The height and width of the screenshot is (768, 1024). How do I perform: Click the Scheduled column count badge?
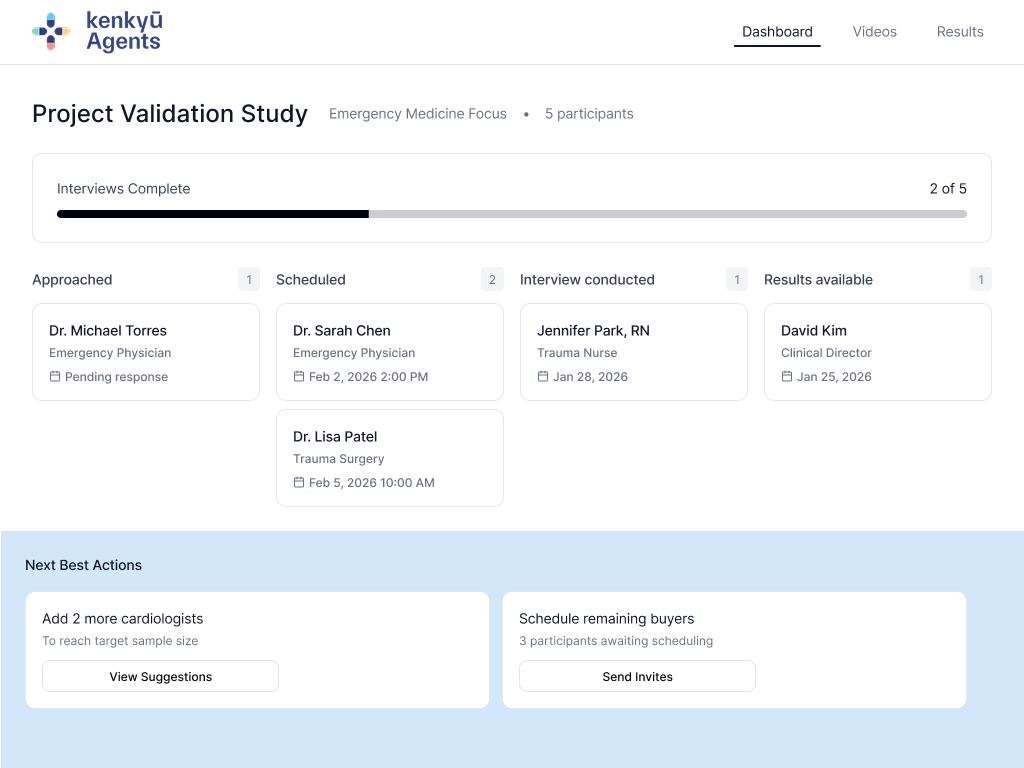click(x=492, y=280)
